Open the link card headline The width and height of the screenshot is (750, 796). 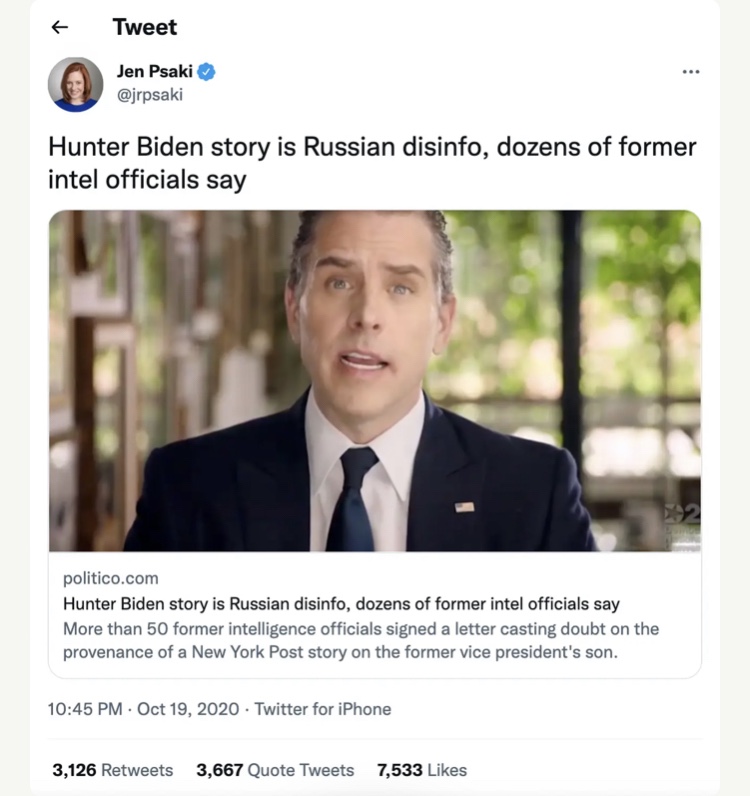coord(341,604)
